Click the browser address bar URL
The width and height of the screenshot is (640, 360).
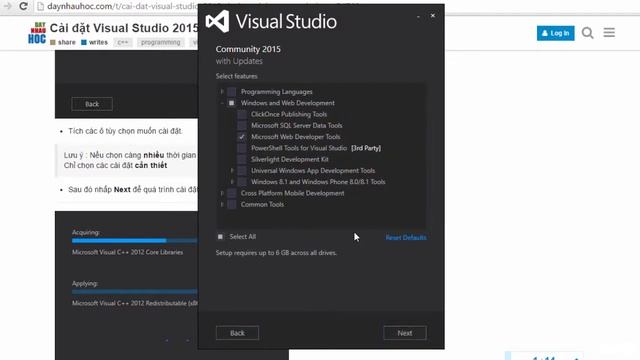[x=122, y=7]
